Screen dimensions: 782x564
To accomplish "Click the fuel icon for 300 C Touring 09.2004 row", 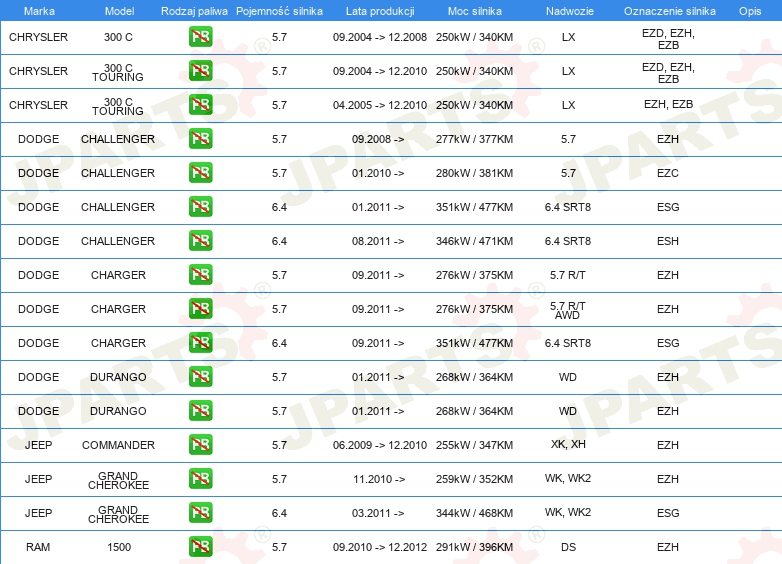I will [200, 71].
